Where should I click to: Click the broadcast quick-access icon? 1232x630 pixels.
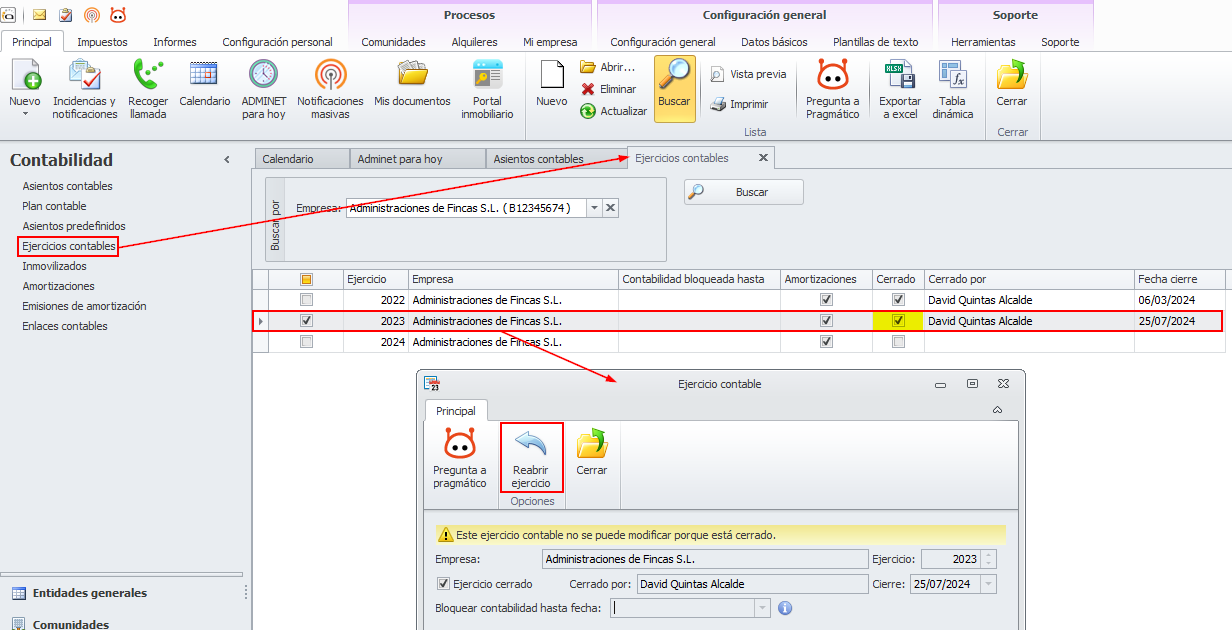point(92,15)
